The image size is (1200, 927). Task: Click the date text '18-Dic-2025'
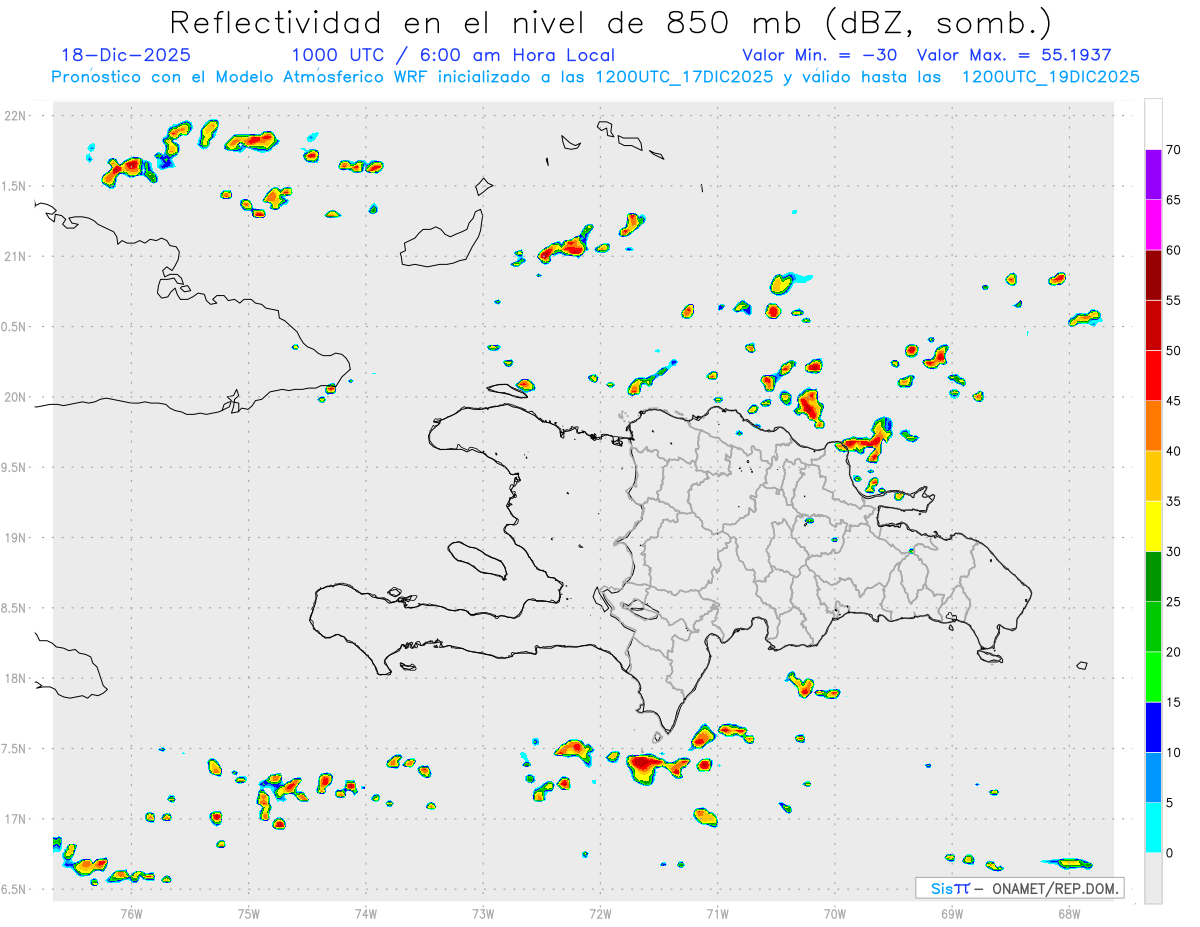pos(126,56)
